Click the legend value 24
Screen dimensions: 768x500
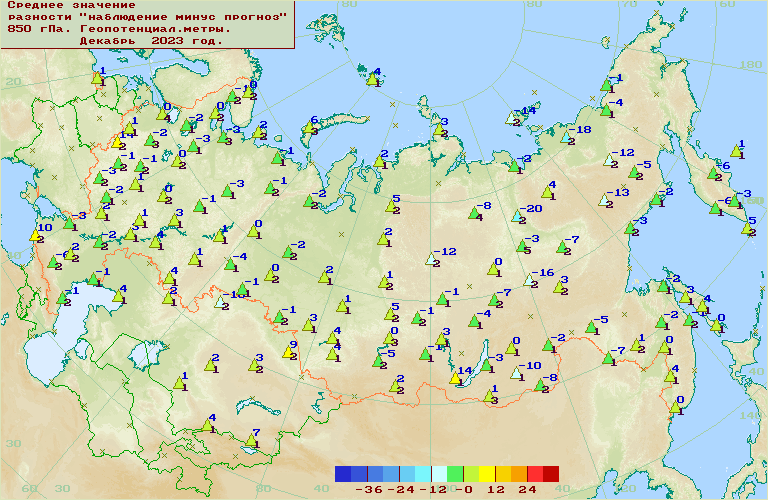pos(527,490)
